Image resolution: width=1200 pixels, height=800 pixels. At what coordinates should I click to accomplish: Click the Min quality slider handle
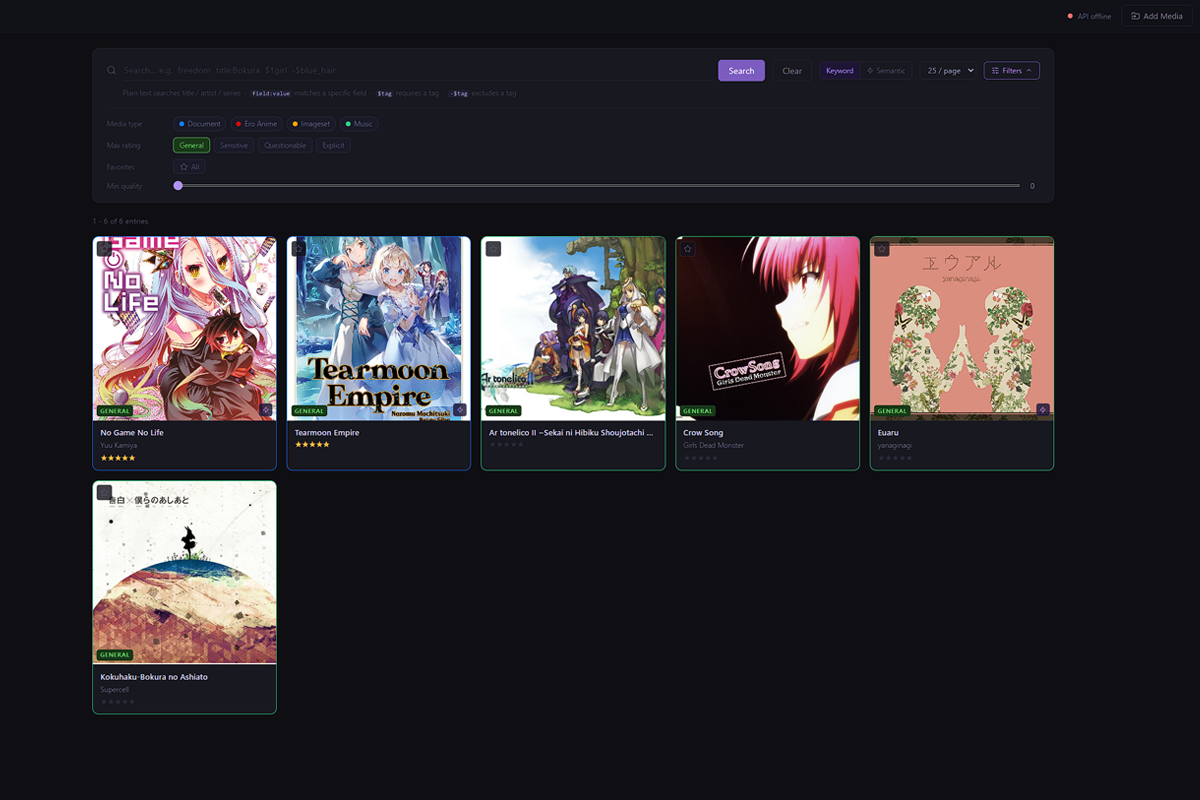[178, 185]
